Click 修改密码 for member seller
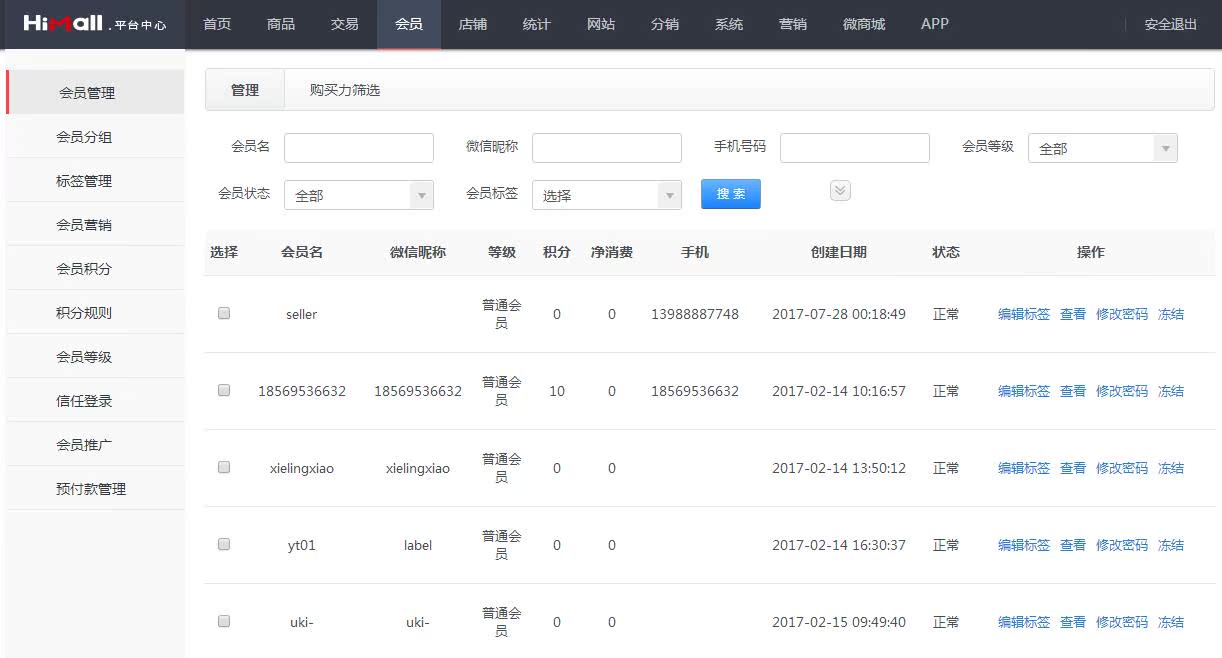 [1122, 314]
